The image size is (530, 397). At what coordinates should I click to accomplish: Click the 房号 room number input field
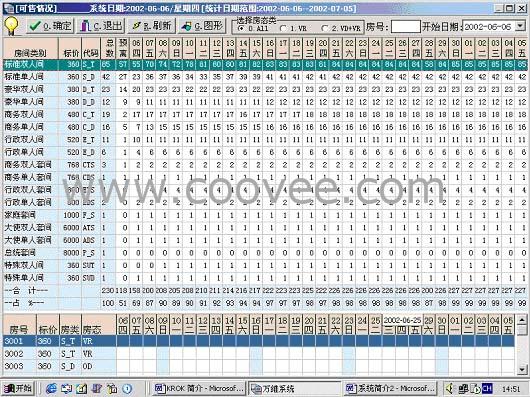[405, 26]
